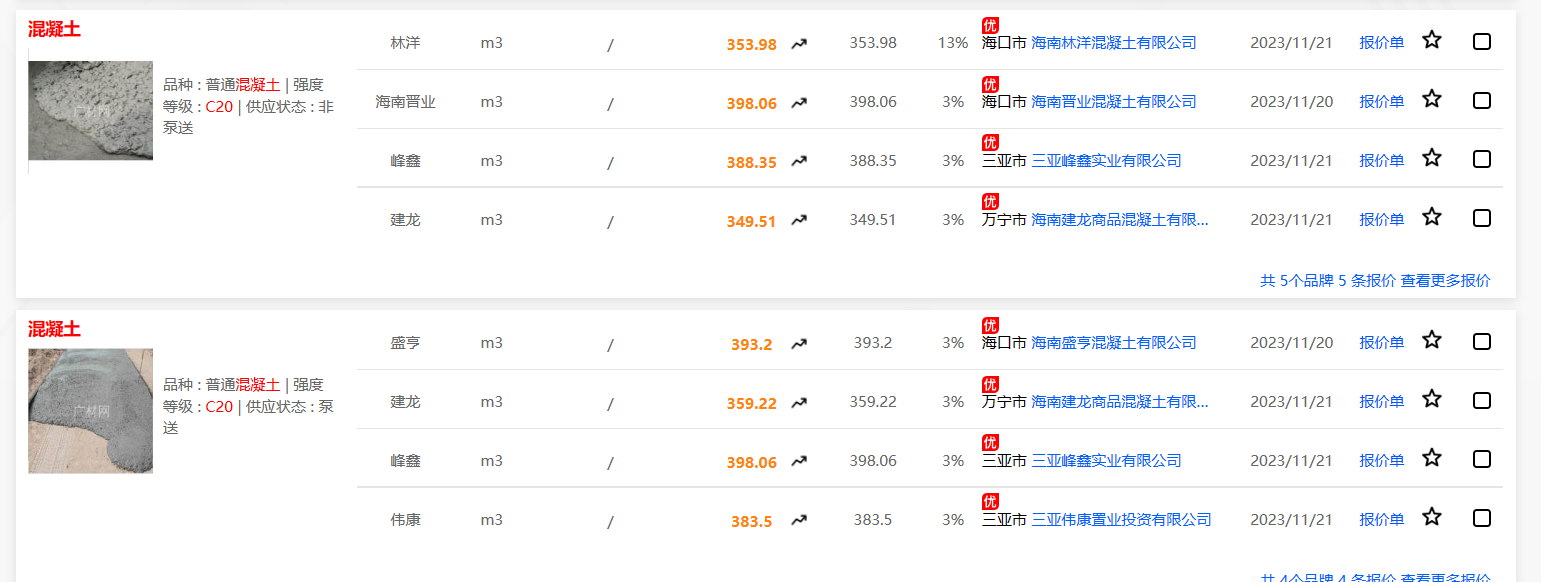Tick checkbox for 林洋 353.98 row
This screenshot has height=582, width=1541.
click(x=1482, y=41)
